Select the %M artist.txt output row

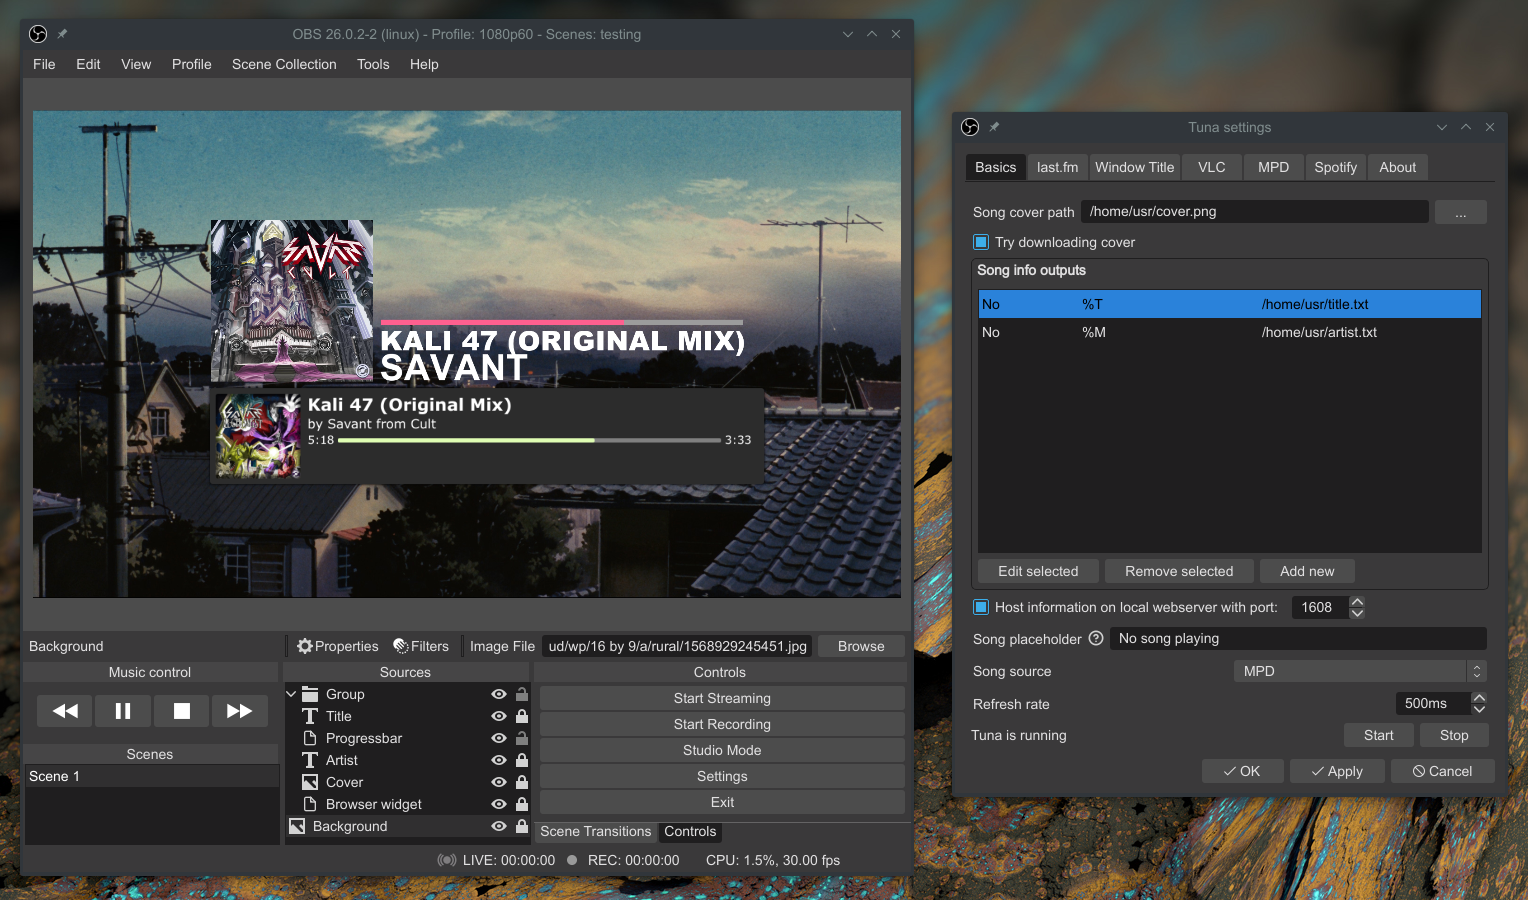pos(1230,332)
